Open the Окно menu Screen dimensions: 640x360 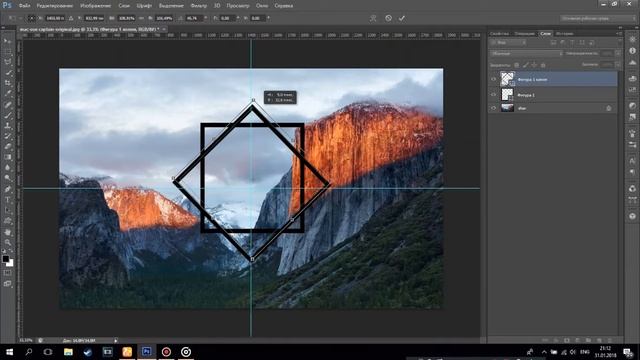tap(262, 6)
